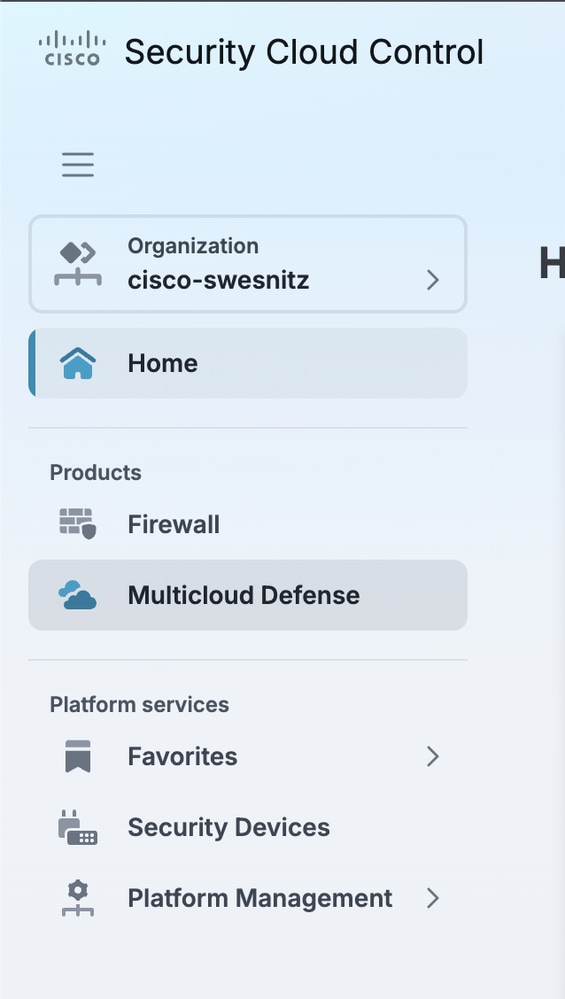Click the Organization label text
Image resolution: width=565 pixels, height=999 pixels.
(x=193, y=246)
